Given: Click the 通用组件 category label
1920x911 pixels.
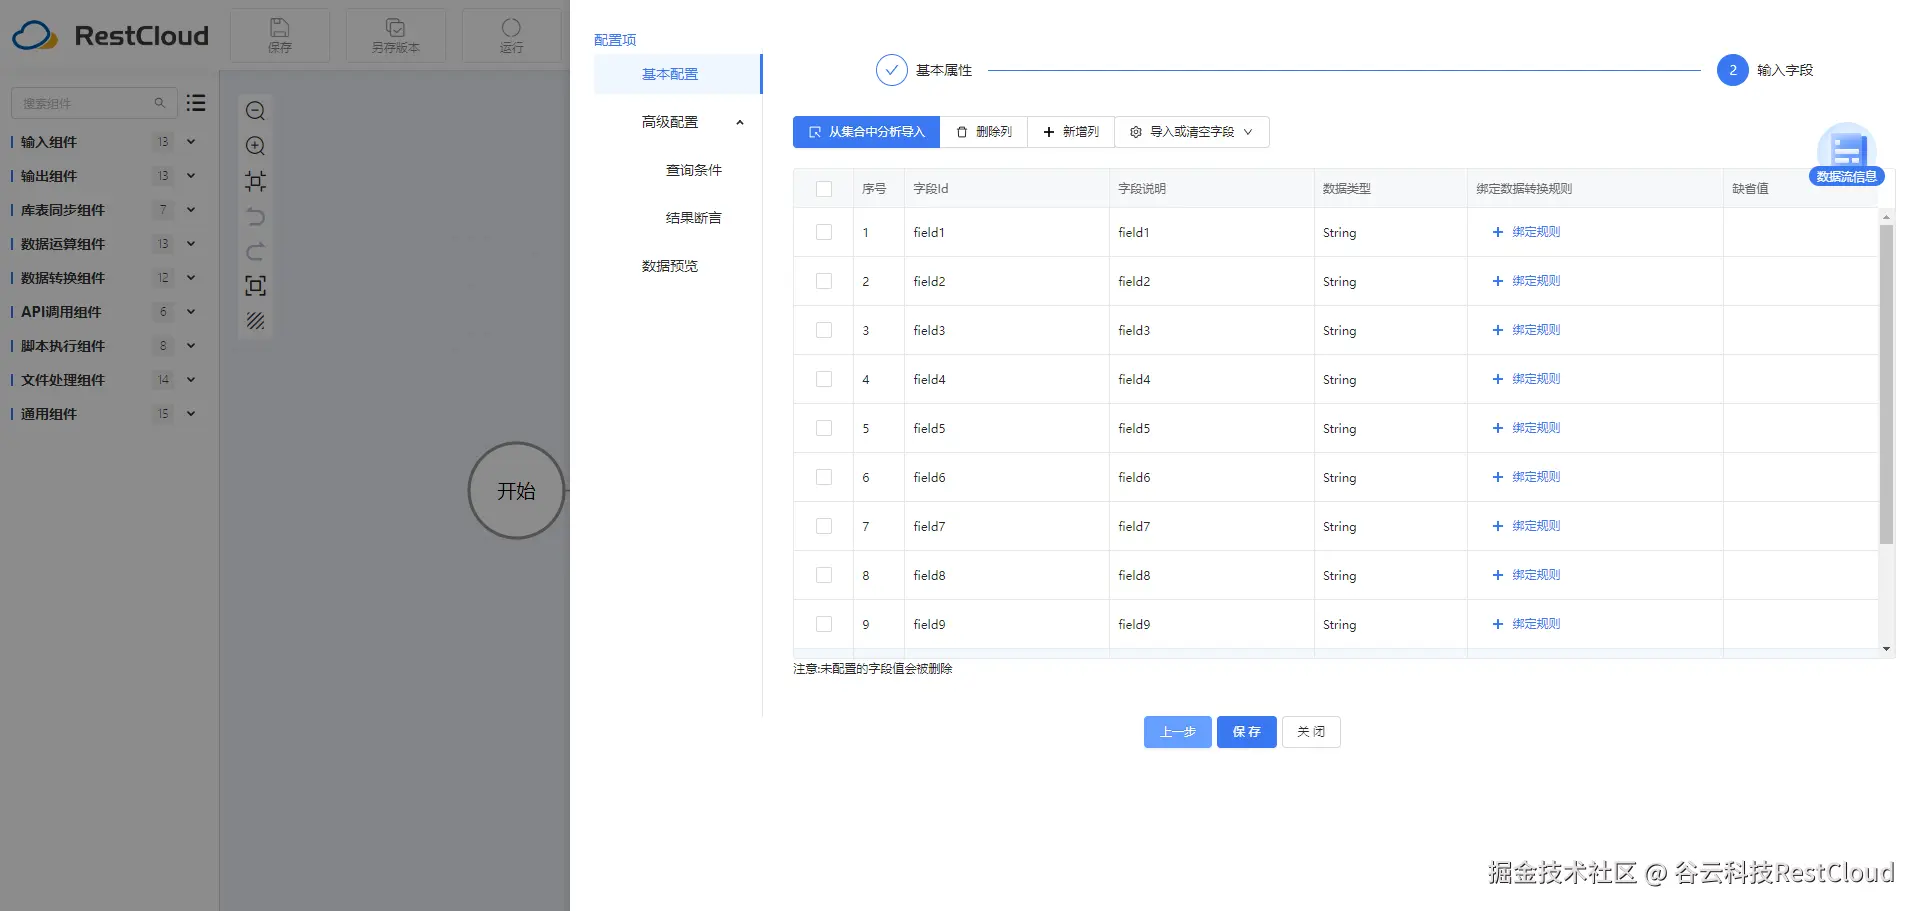Looking at the screenshot, I should click(x=49, y=414).
